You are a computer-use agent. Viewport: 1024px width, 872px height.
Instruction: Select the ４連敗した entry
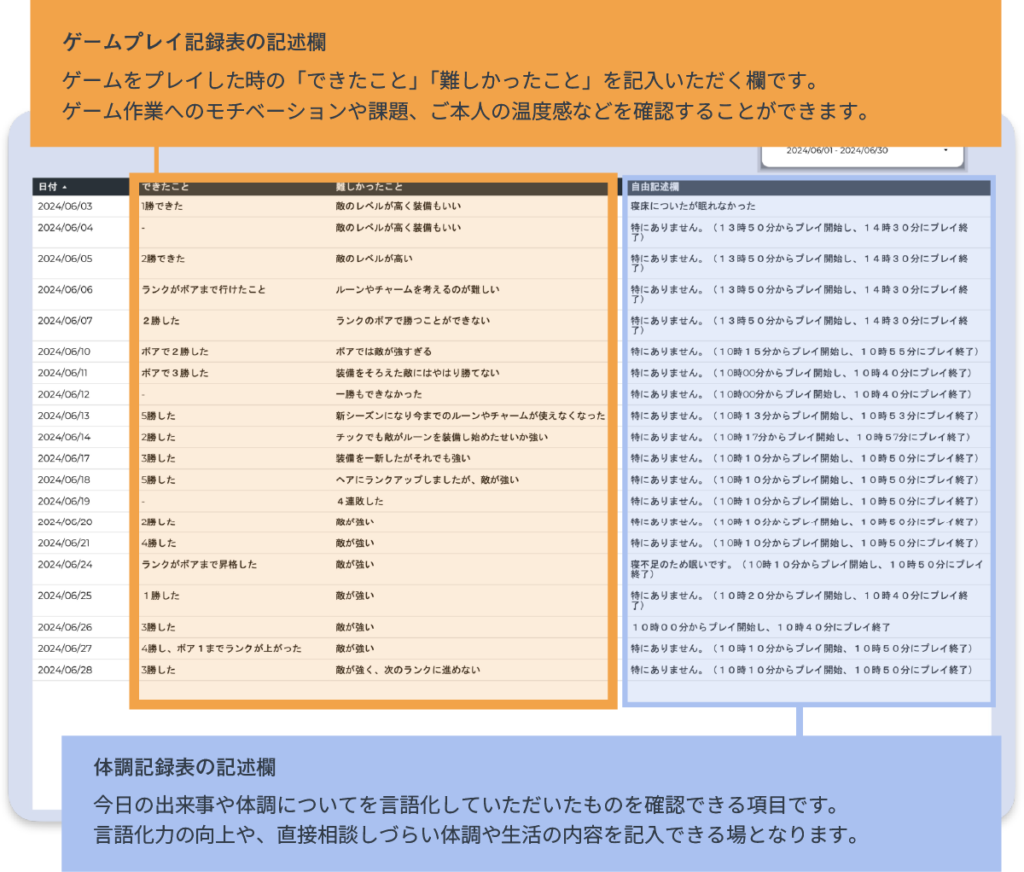click(x=359, y=501)
